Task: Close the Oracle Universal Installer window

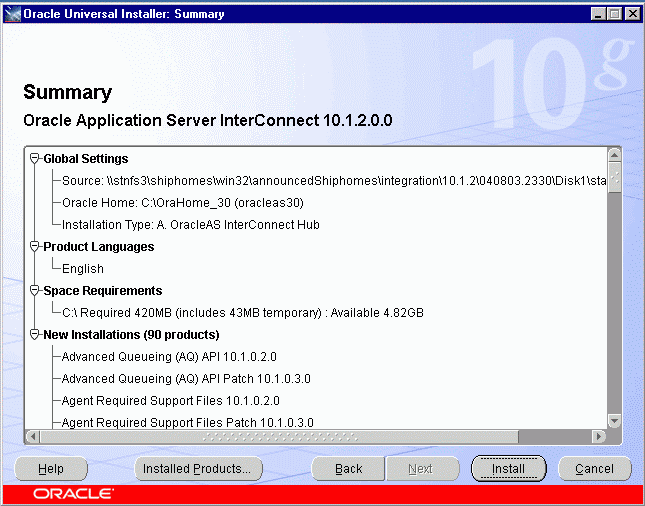Action: [x=632, y=14]
